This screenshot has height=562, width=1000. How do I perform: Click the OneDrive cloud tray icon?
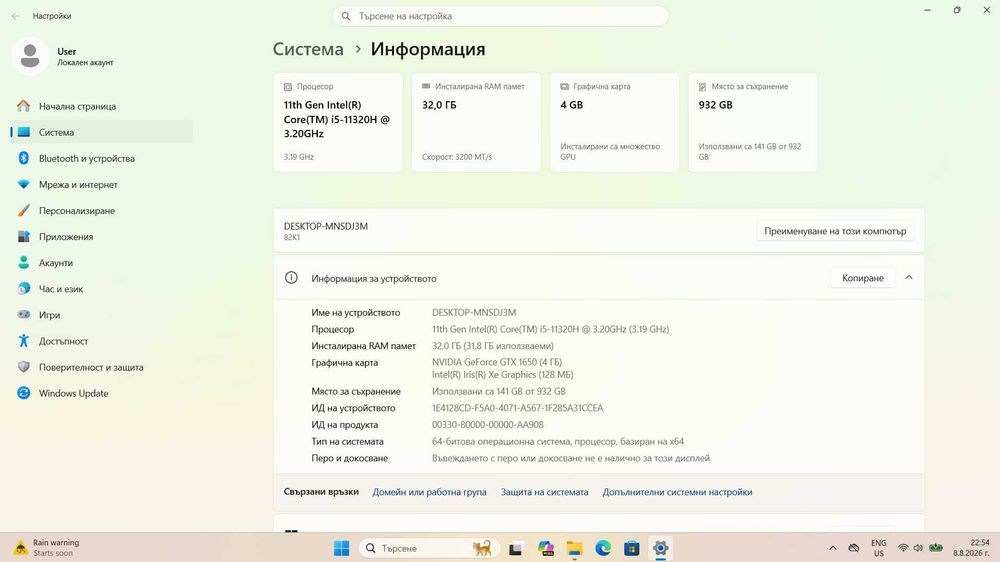pyautogui.click(x=854, y=548)
